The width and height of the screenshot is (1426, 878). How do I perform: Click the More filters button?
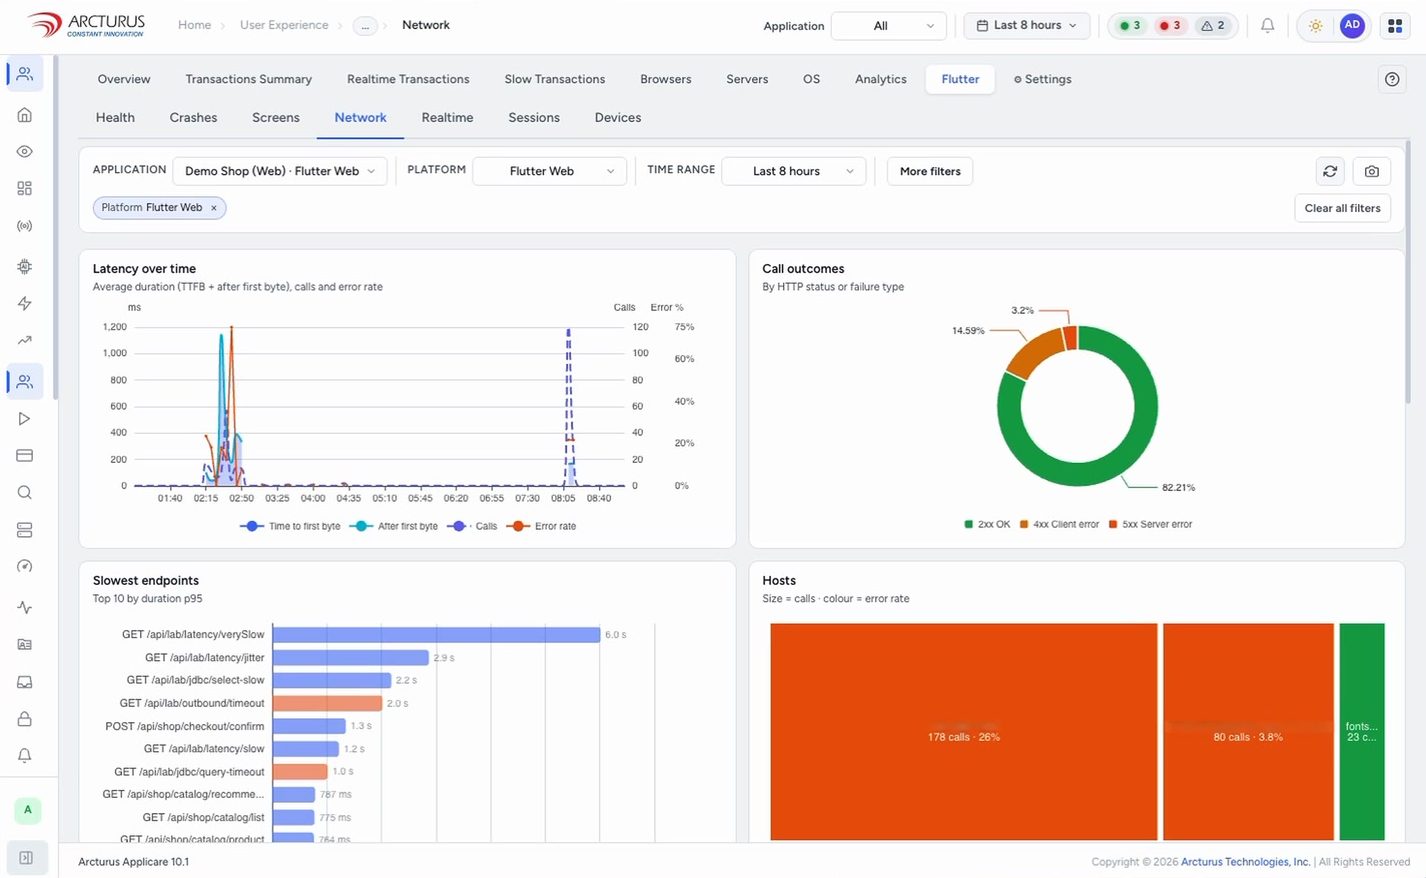[x=930, y=171]
